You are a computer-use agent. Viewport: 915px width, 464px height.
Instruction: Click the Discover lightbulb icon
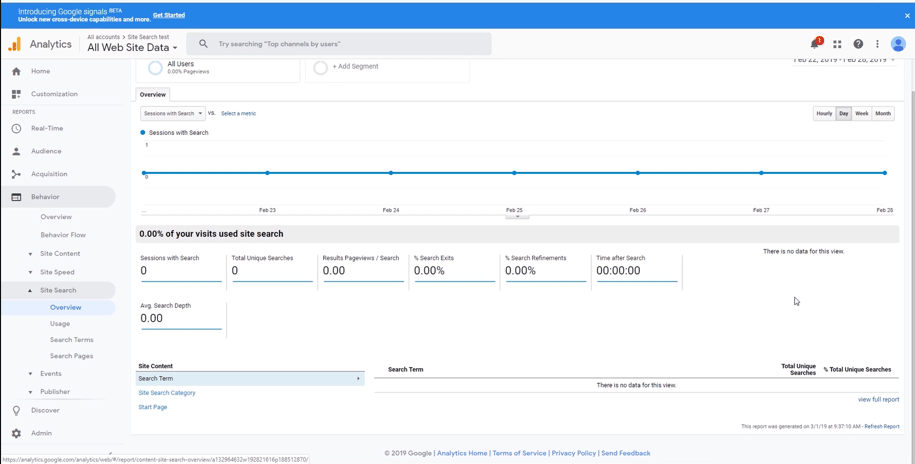16,410
